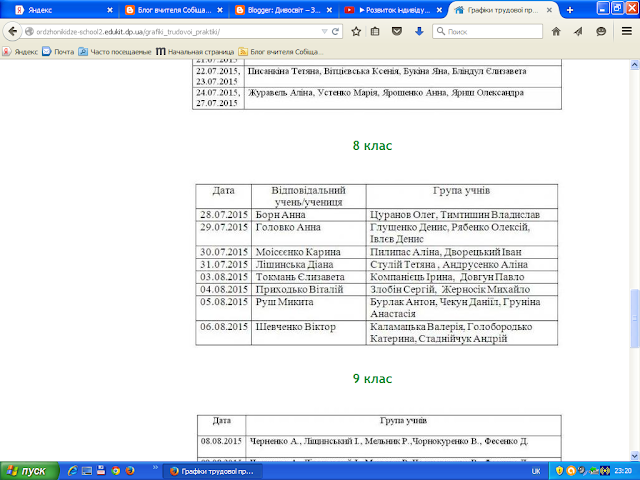
Task: Click the Pocket save icon
Action: click(396, 31)
